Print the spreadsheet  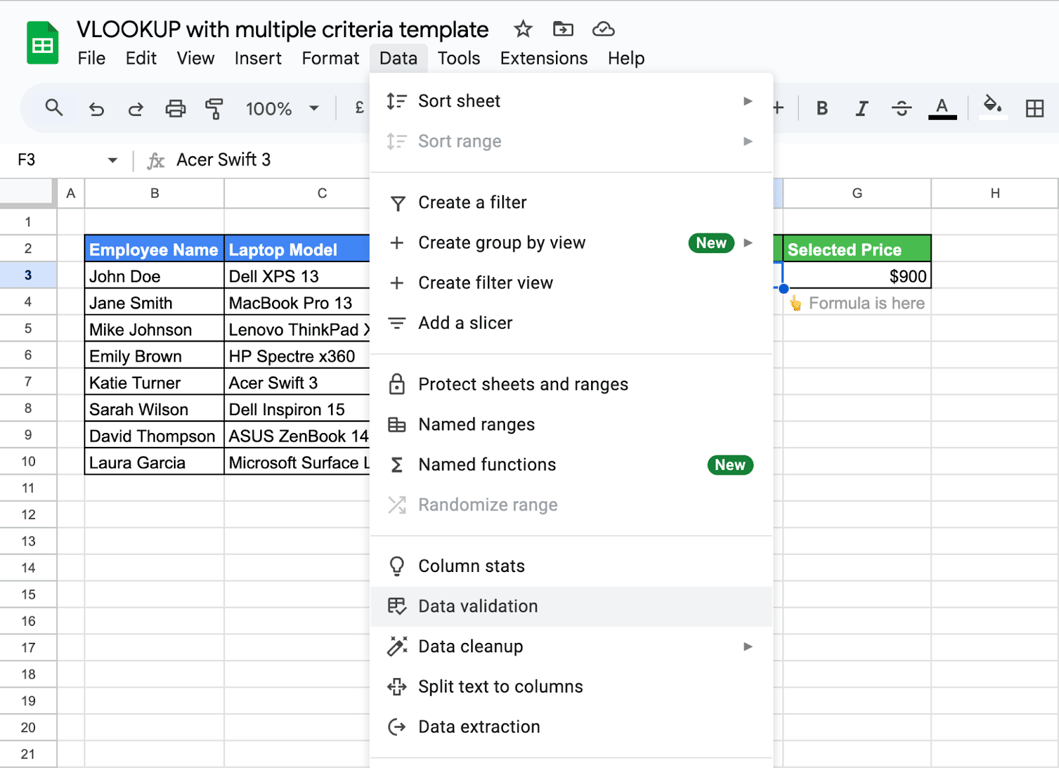pyautogui.click(x=176, y=108)
